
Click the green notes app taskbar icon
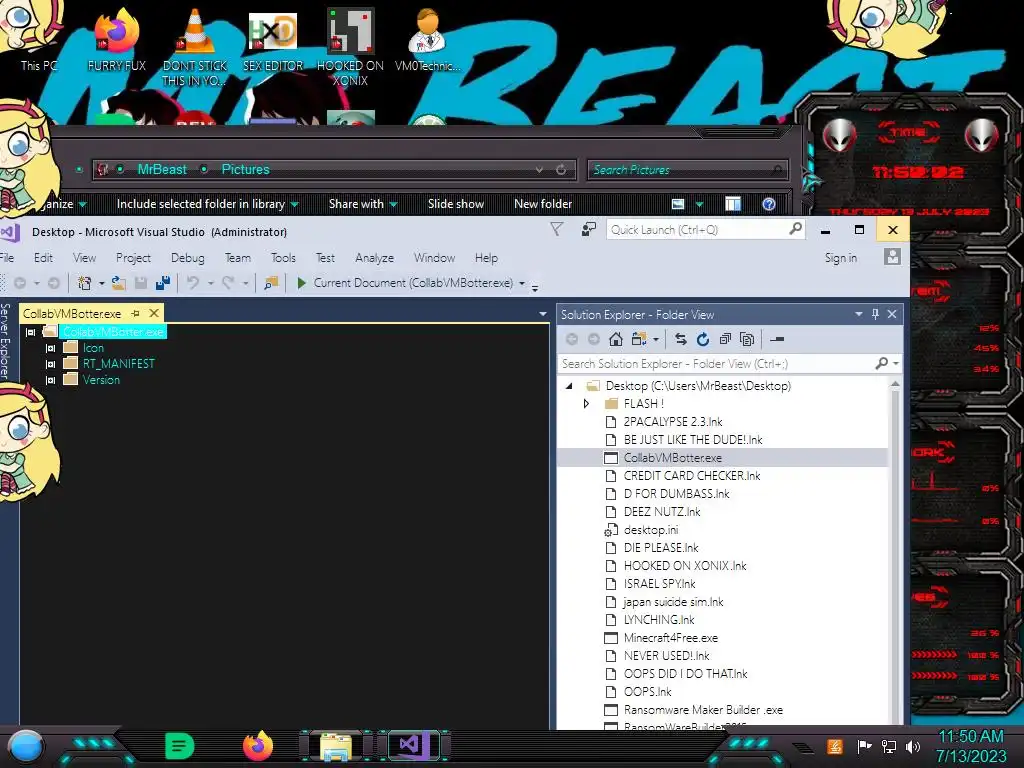tap(180, 746)
